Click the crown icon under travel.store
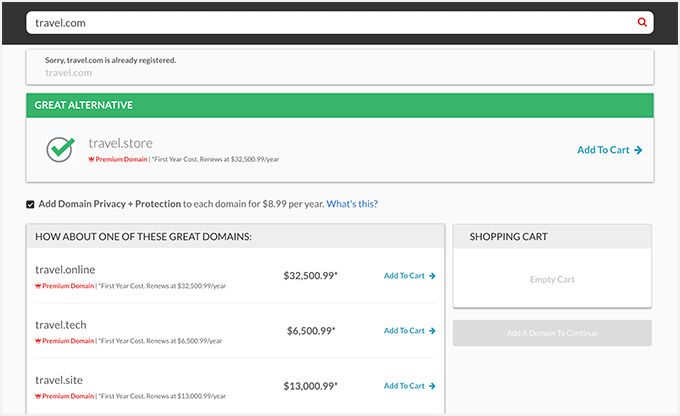The height and width of the screenshot is (416, 680). (92, 160)
